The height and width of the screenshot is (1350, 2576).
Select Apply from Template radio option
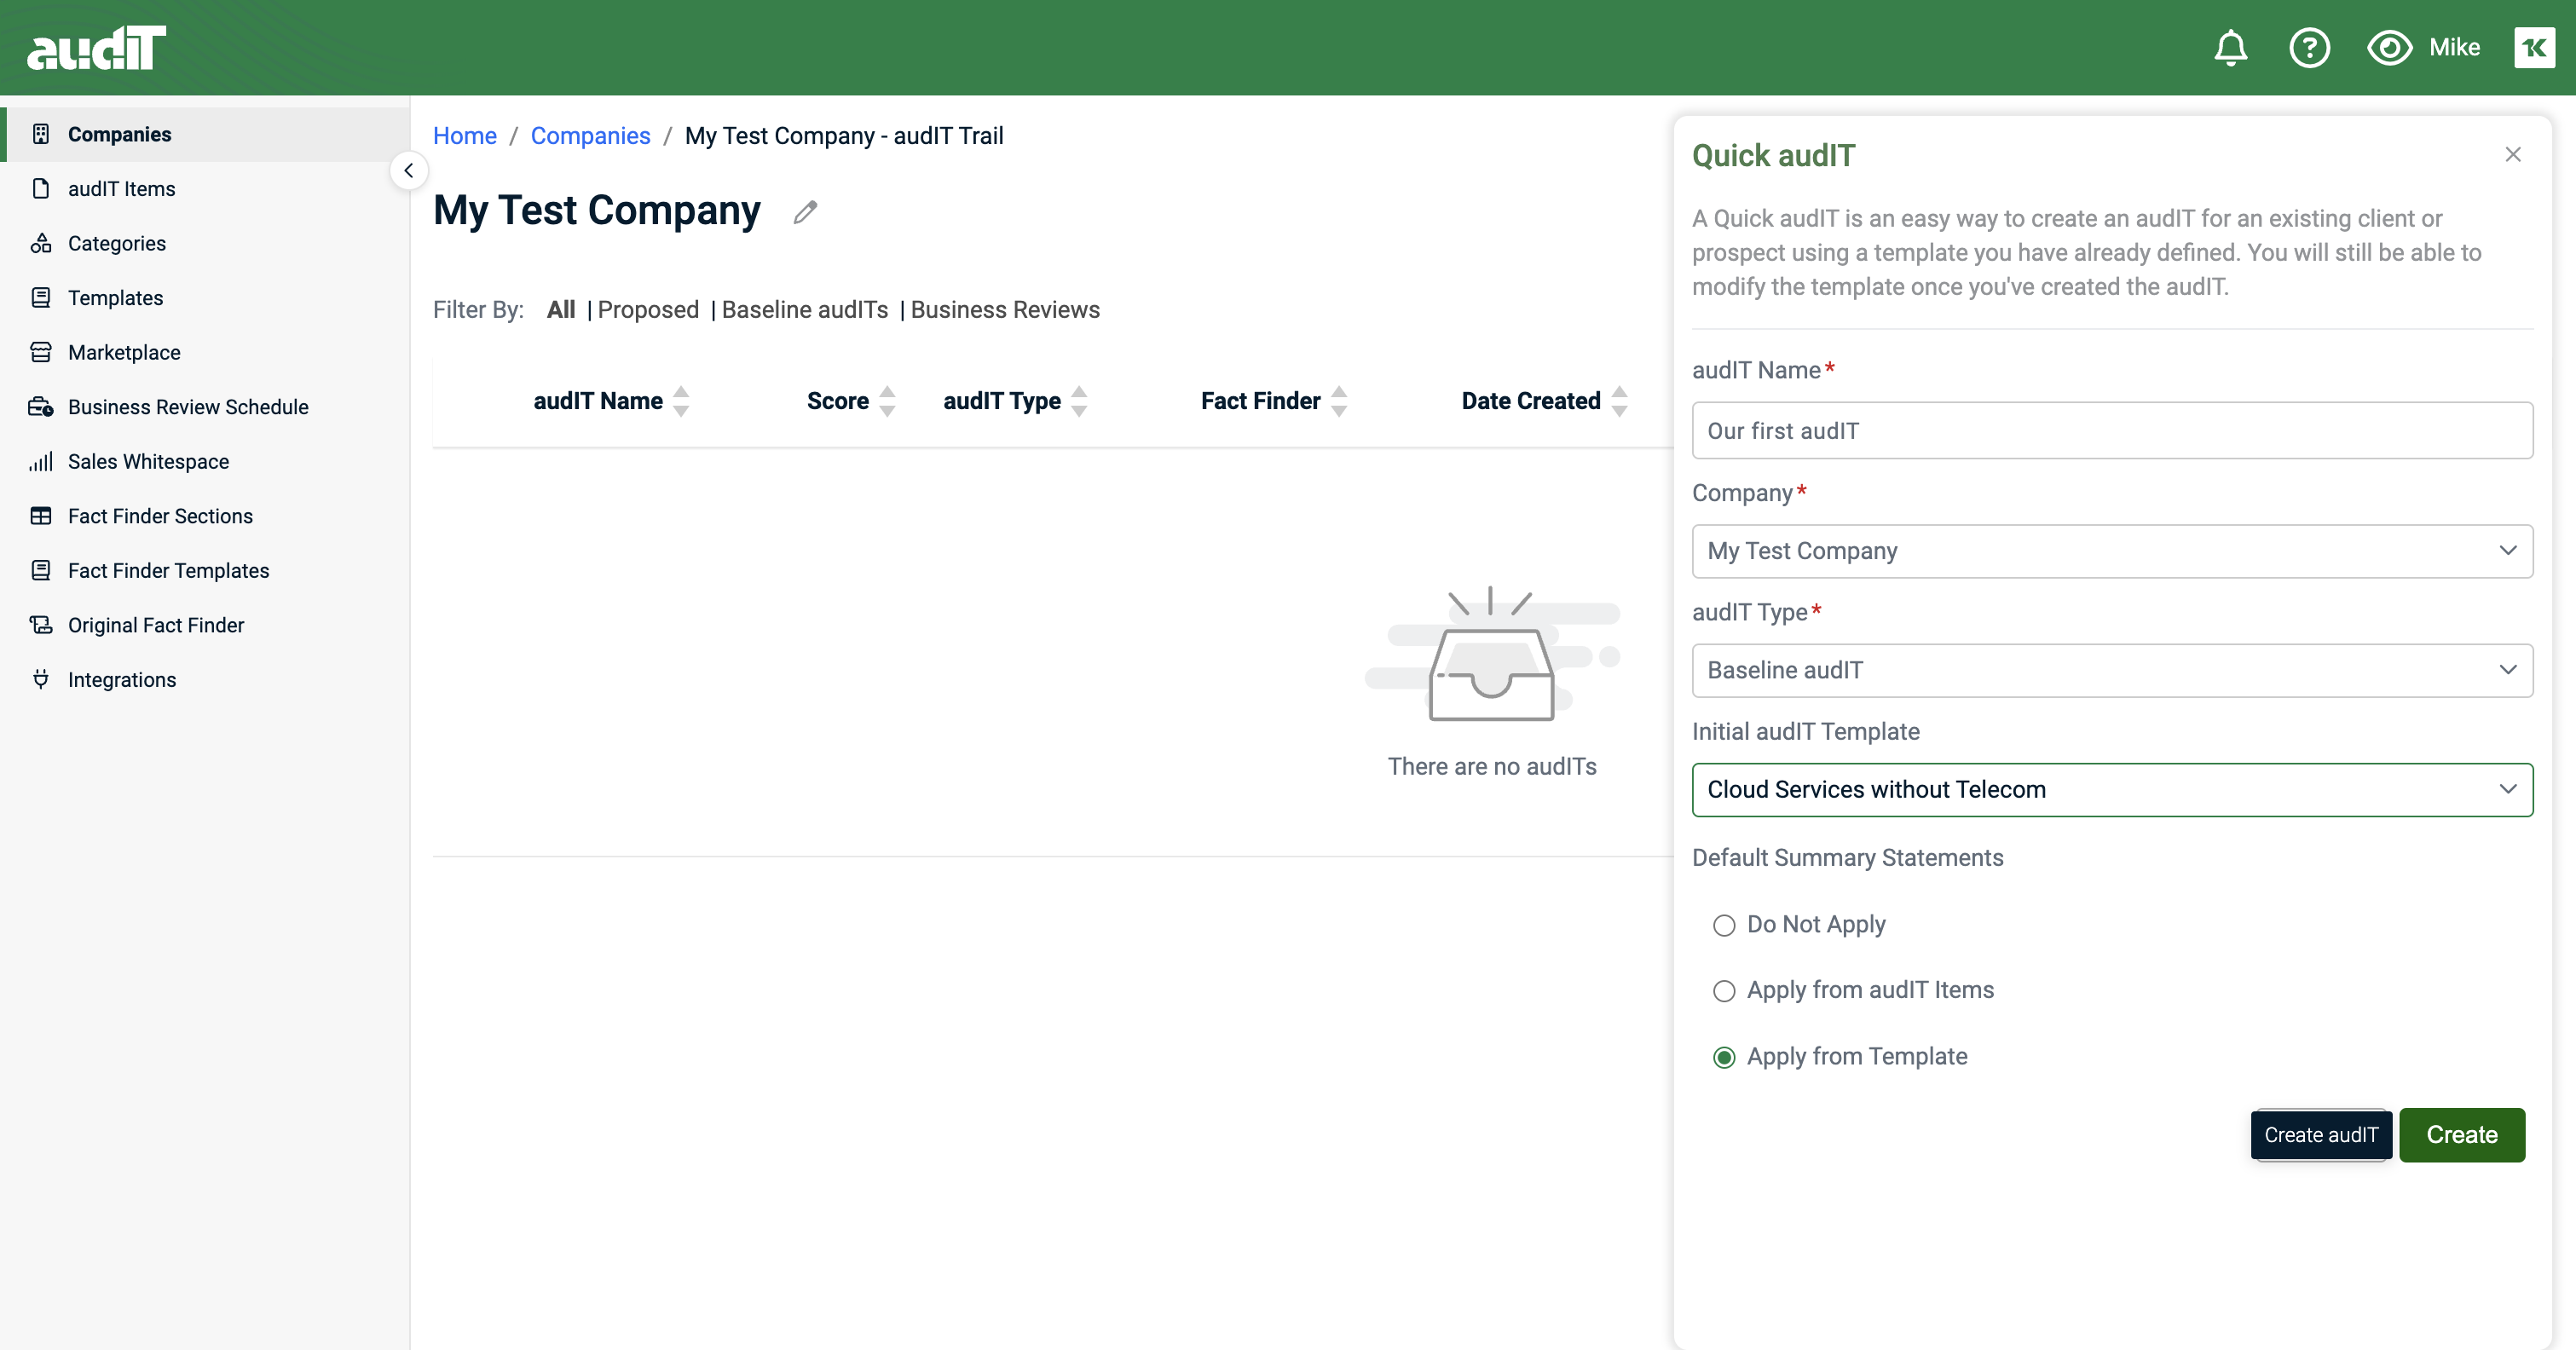[x=1724, y=1057]
